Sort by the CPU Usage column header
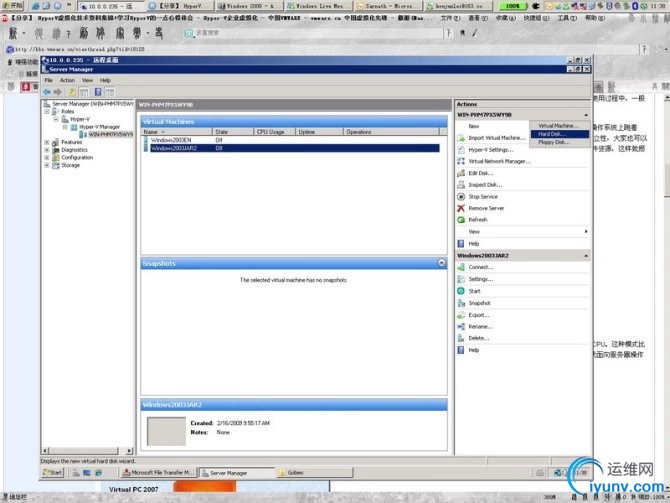The image size is (670, 503). tap(275, 132)
